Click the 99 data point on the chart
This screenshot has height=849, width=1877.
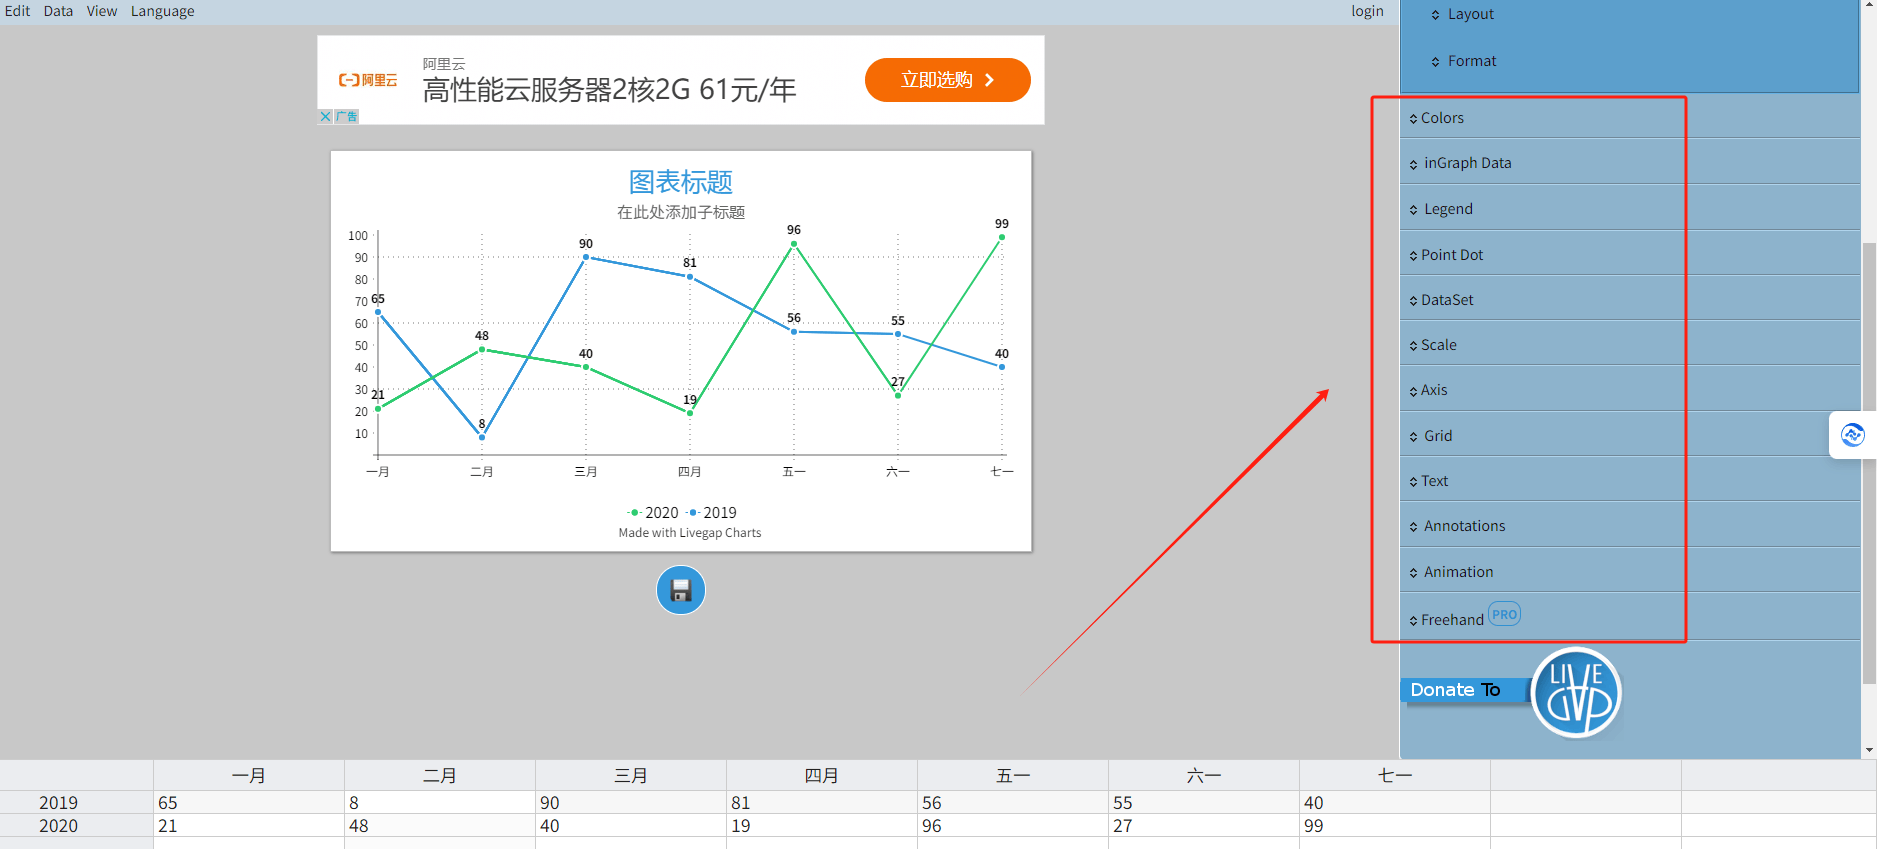(1001, 237)
